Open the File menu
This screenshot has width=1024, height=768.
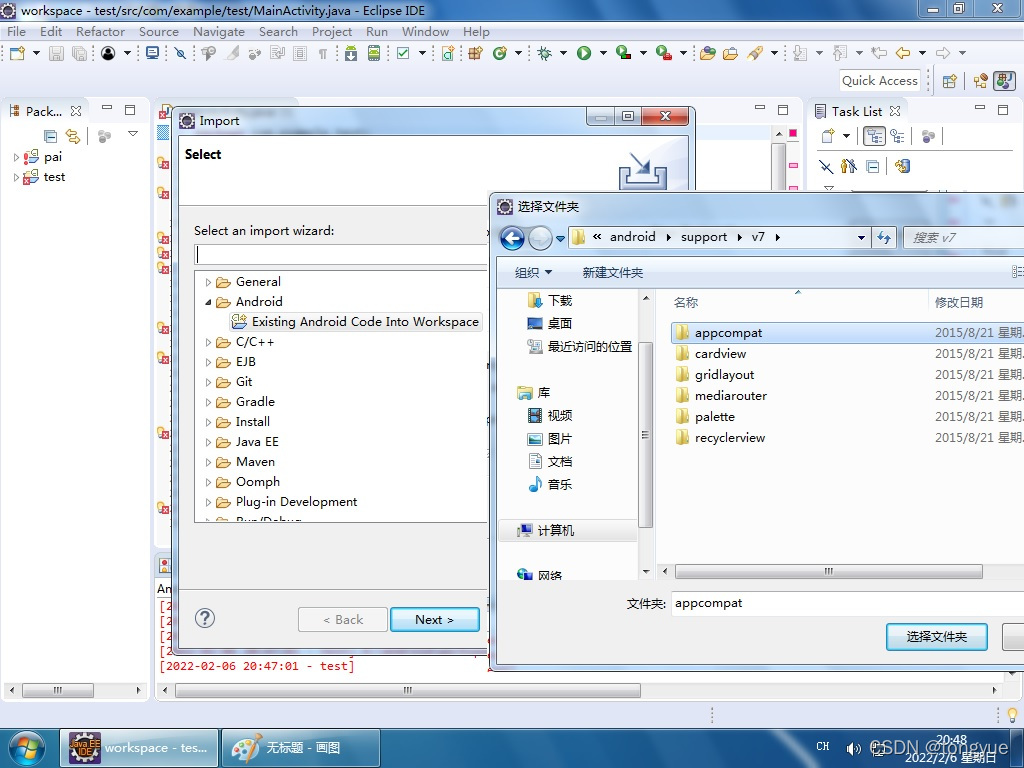point(16,31)
